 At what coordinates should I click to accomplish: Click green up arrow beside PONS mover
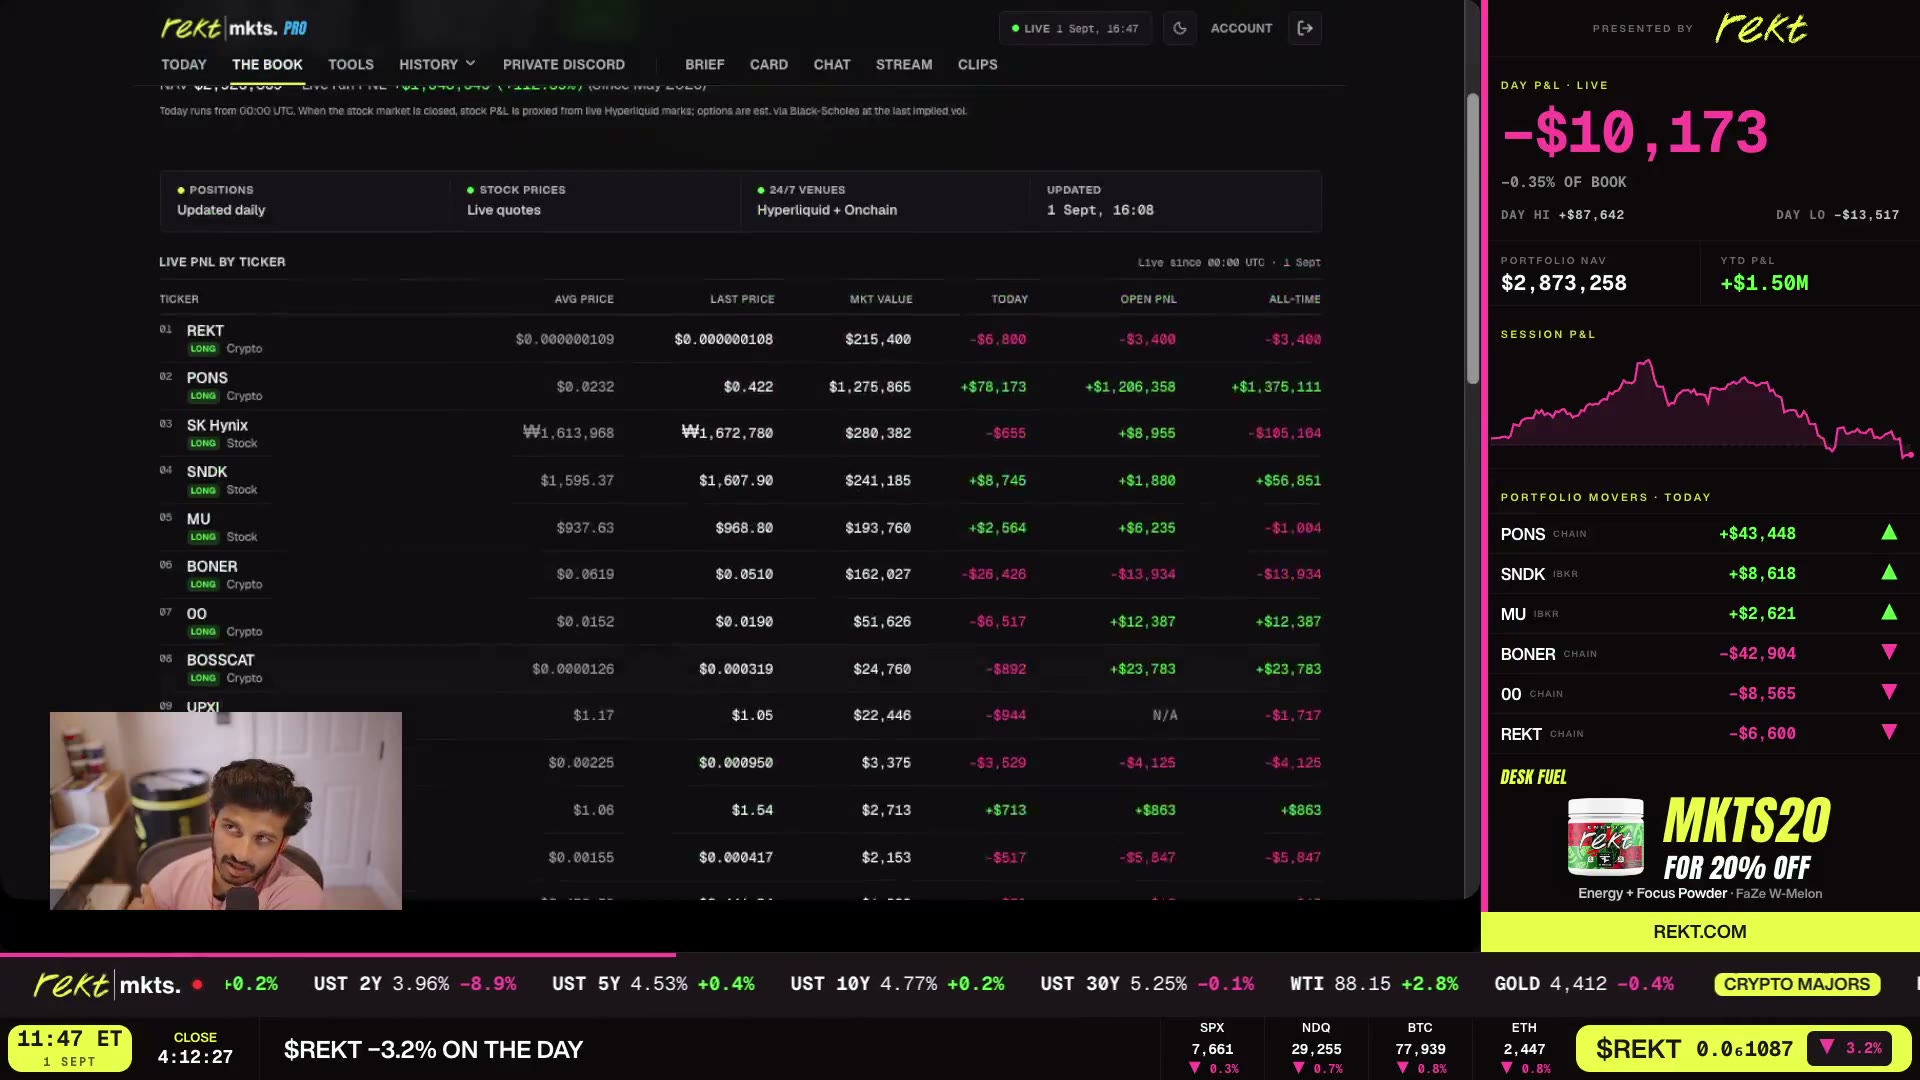pyautogui.click(x=1889, y=533)
